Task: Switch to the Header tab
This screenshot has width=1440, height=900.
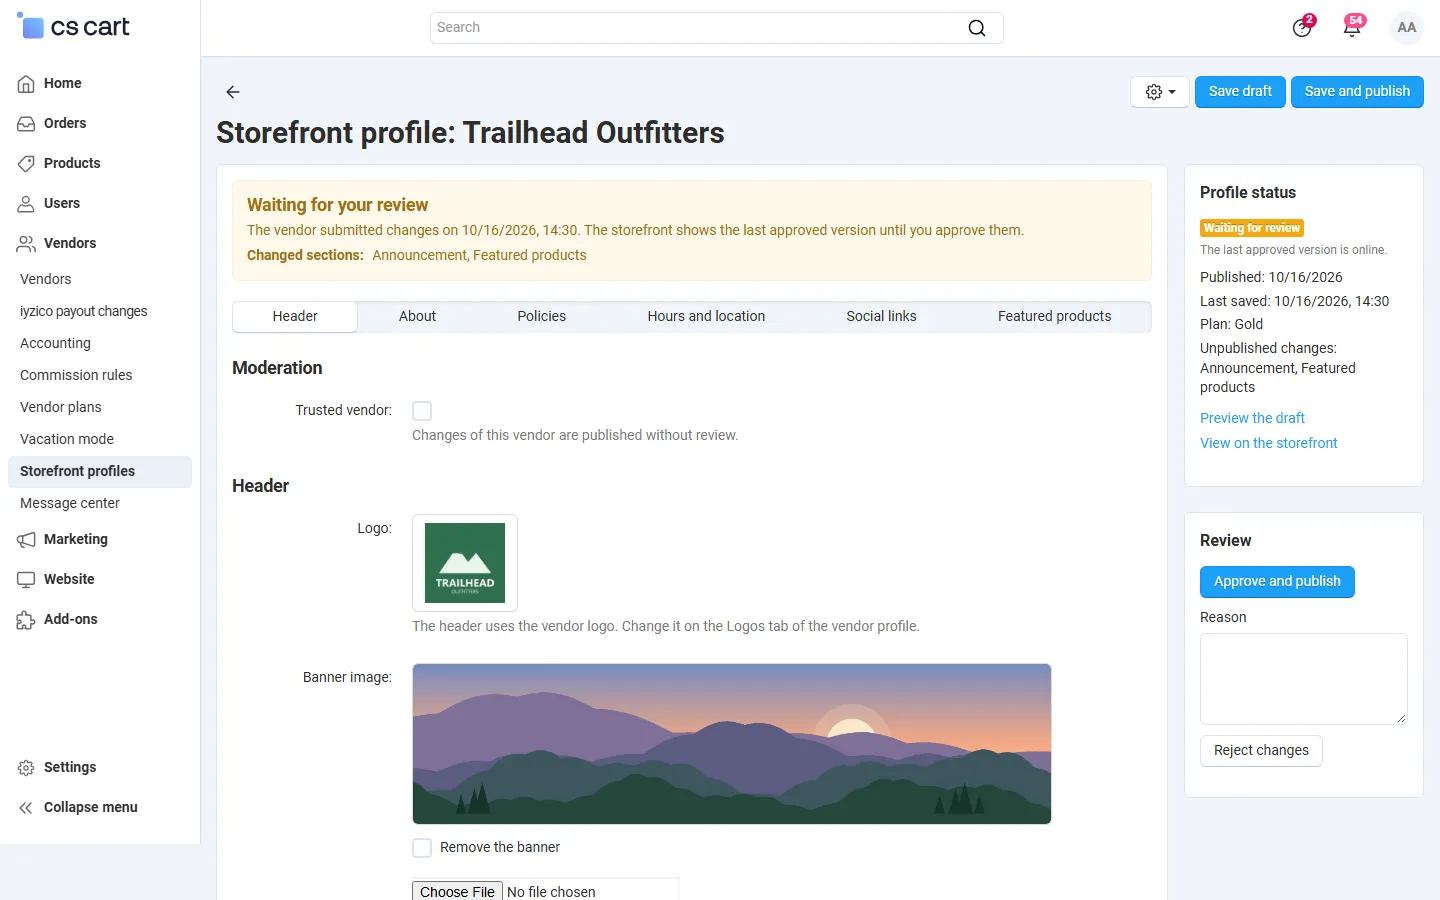Action: click(295, 316)
